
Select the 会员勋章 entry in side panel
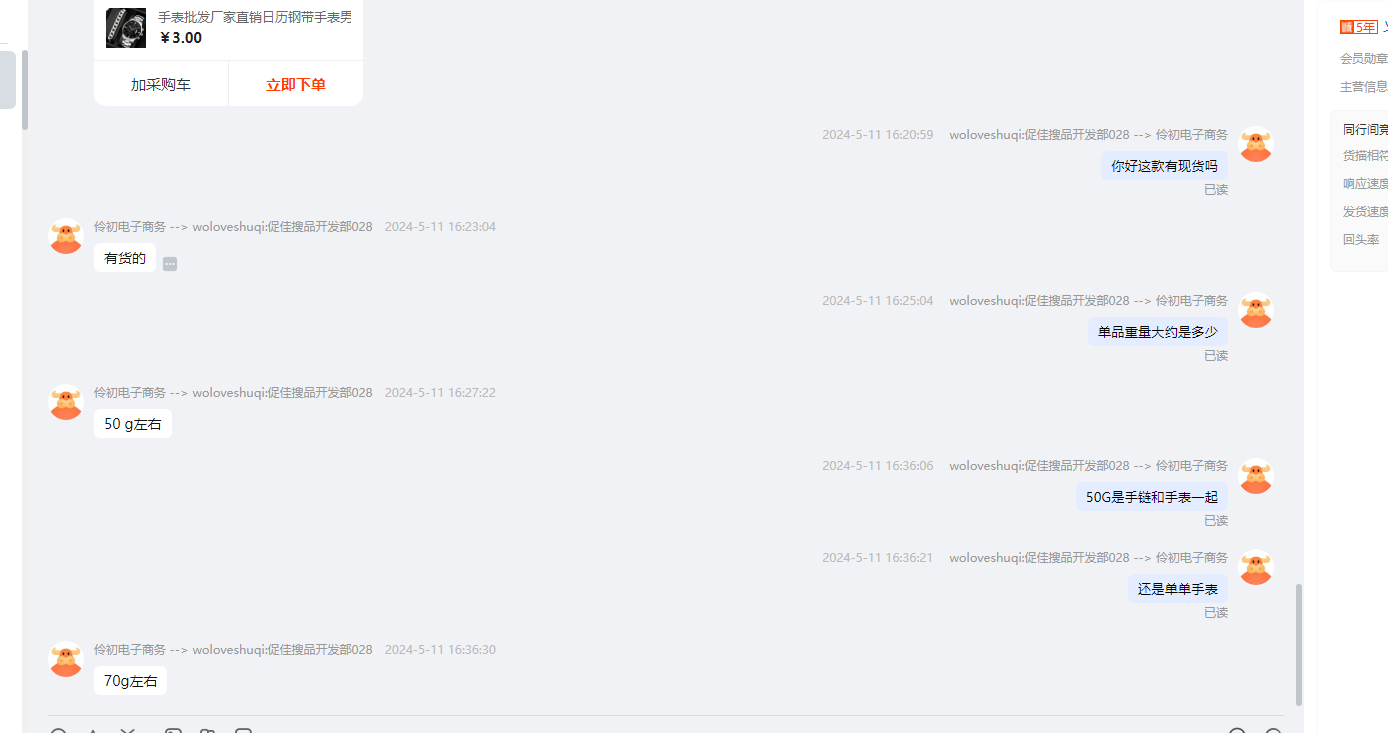coord(1364,59)
